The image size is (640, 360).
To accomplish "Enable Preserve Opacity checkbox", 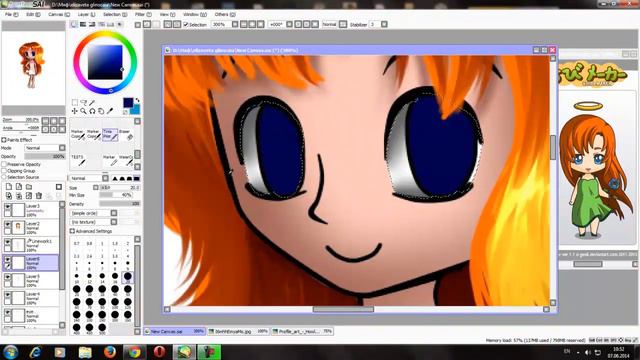I will pos(4,164).
